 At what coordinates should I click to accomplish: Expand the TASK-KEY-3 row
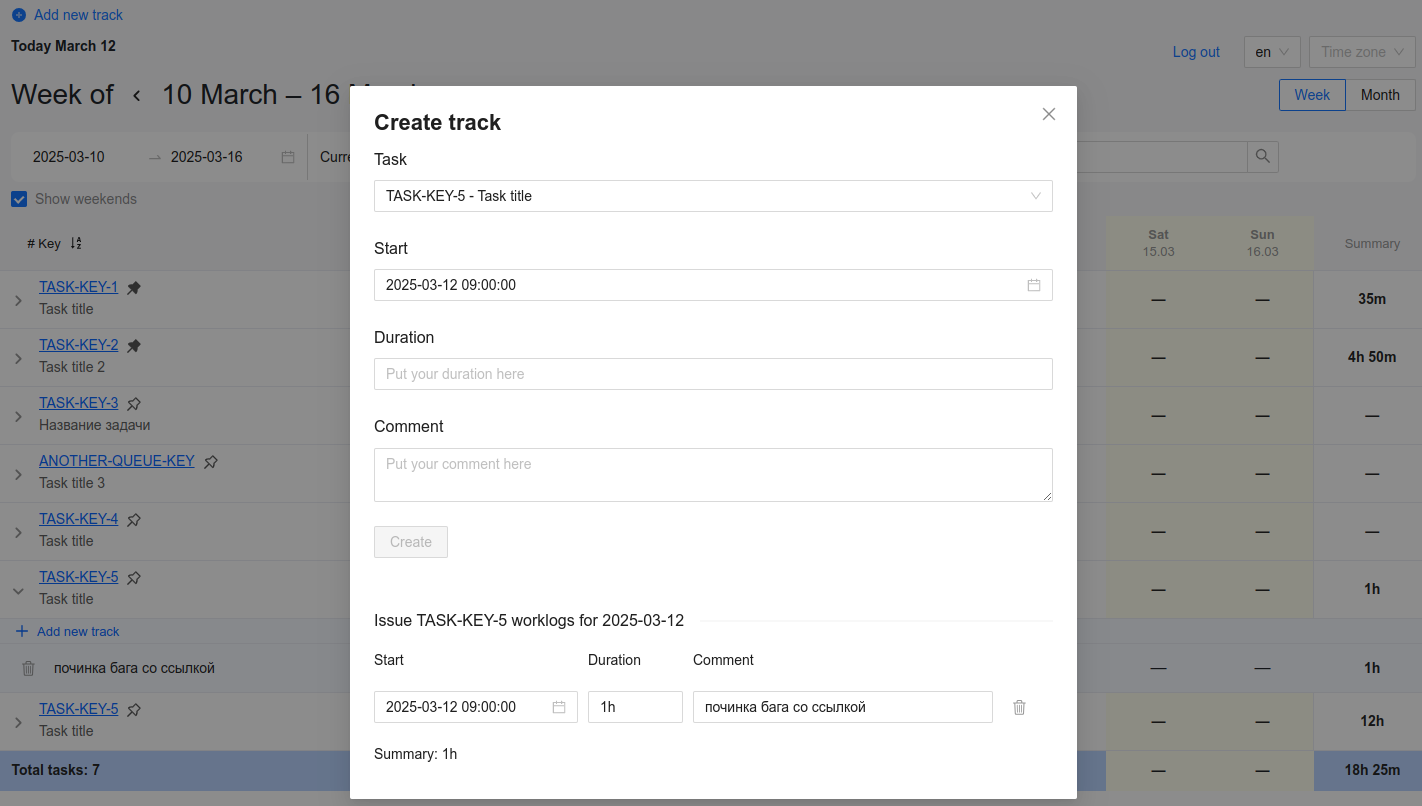coord(18,416)
